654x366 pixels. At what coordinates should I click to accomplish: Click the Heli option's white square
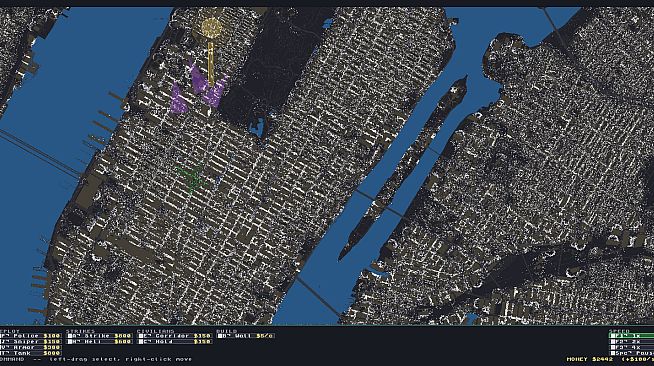point(70,341)
